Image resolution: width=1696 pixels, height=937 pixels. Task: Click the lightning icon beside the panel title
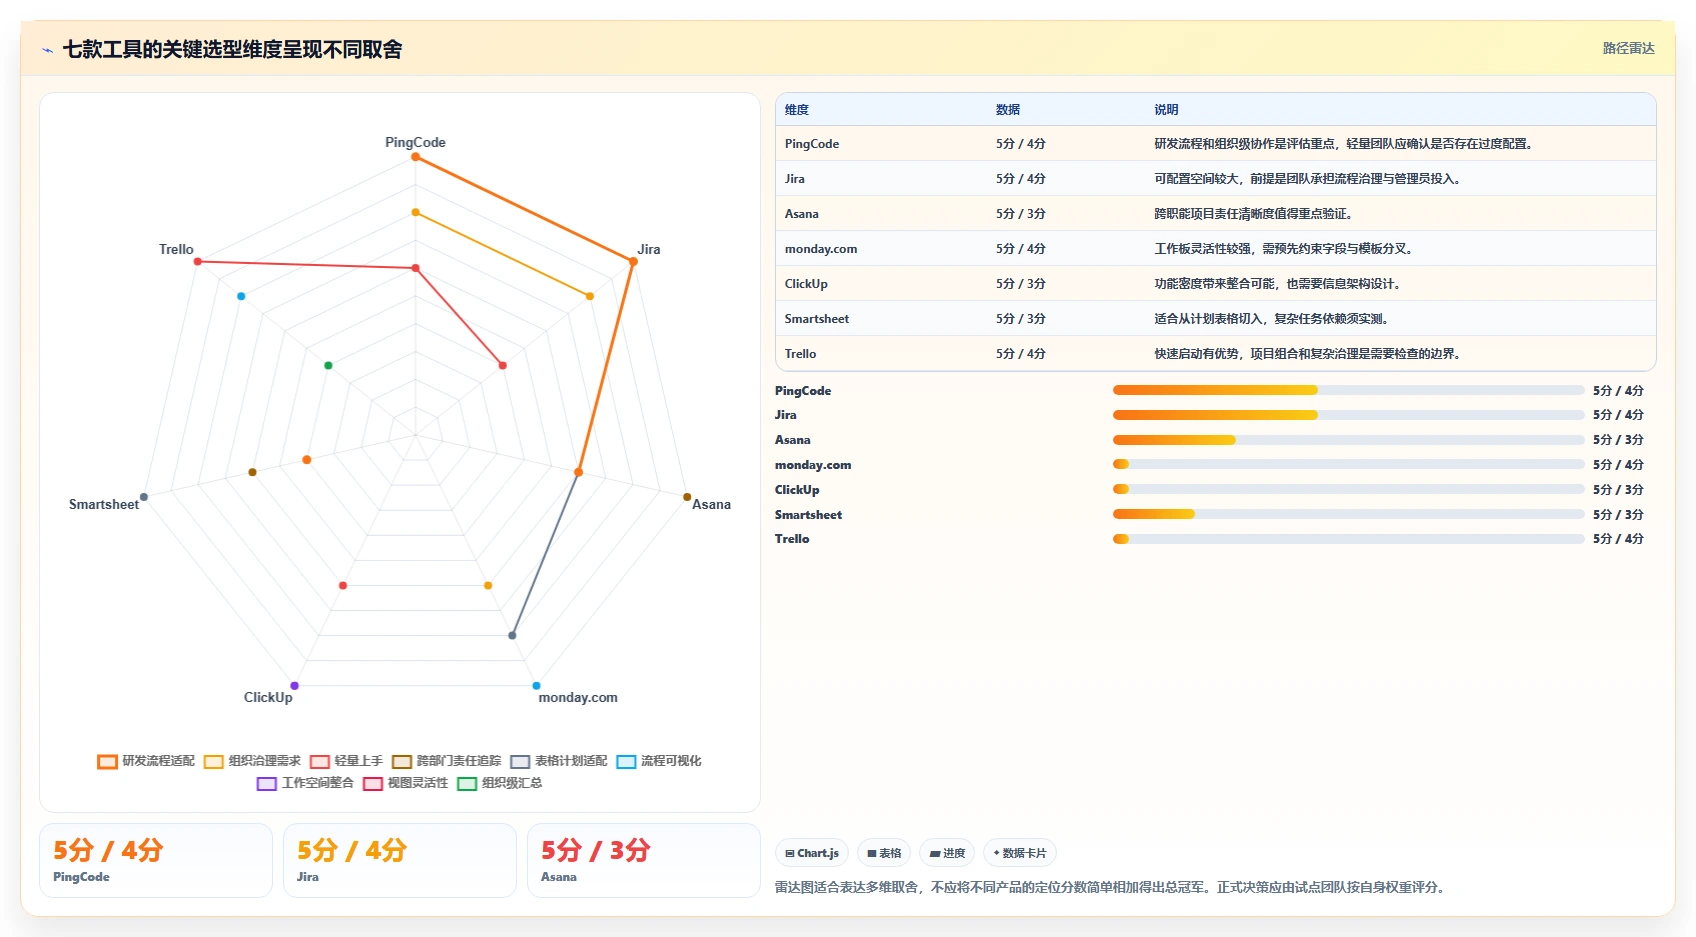(x=47, y=50)
